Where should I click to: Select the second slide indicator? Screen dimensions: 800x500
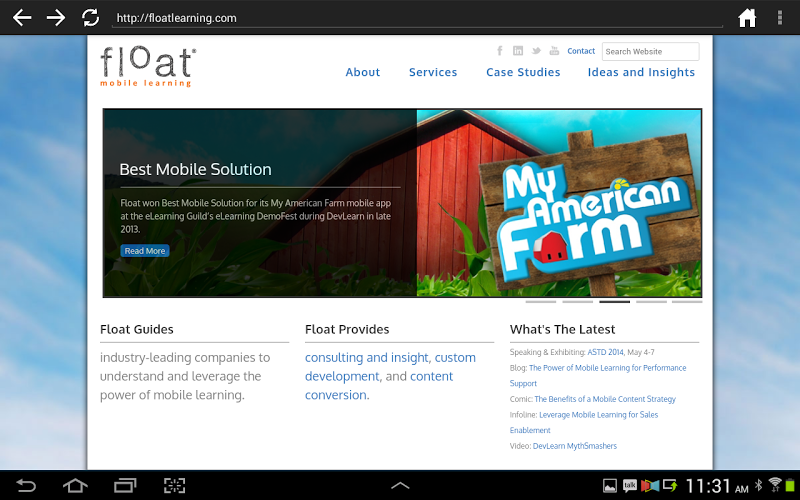(578, 302)
